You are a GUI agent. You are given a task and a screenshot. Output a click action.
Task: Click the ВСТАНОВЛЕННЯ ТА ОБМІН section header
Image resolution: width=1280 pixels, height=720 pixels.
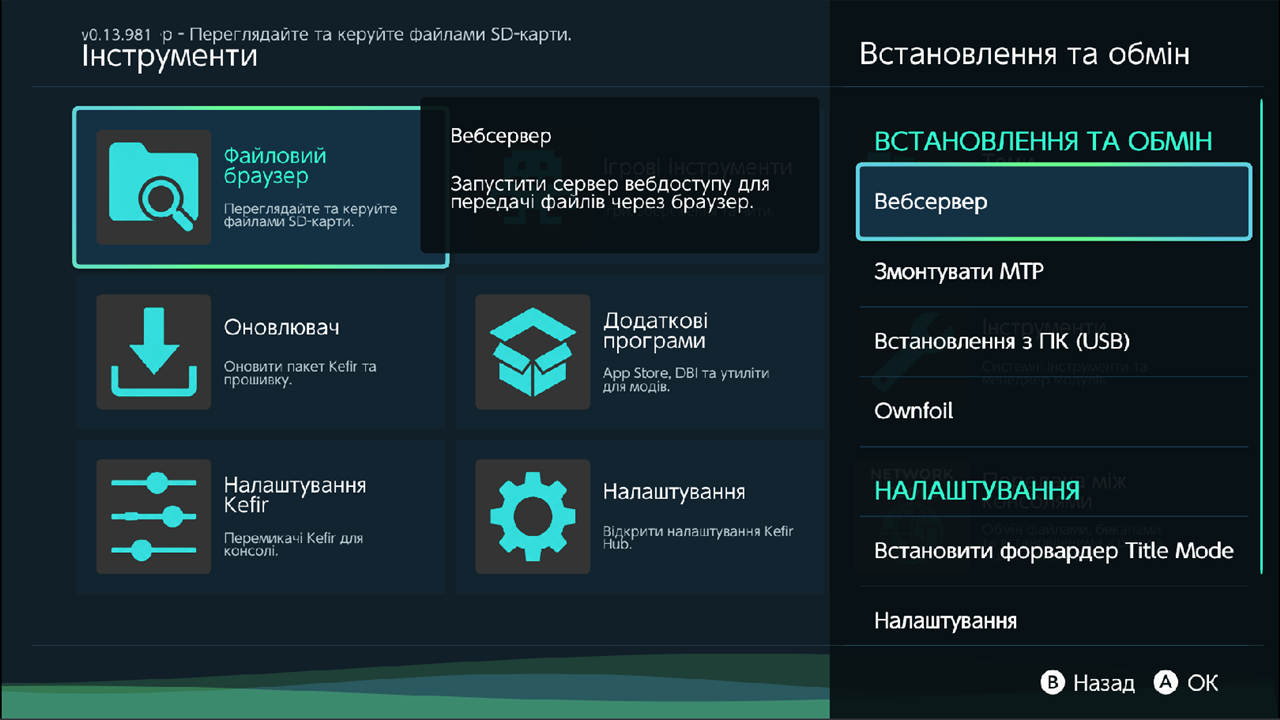tap(1043, 141)
